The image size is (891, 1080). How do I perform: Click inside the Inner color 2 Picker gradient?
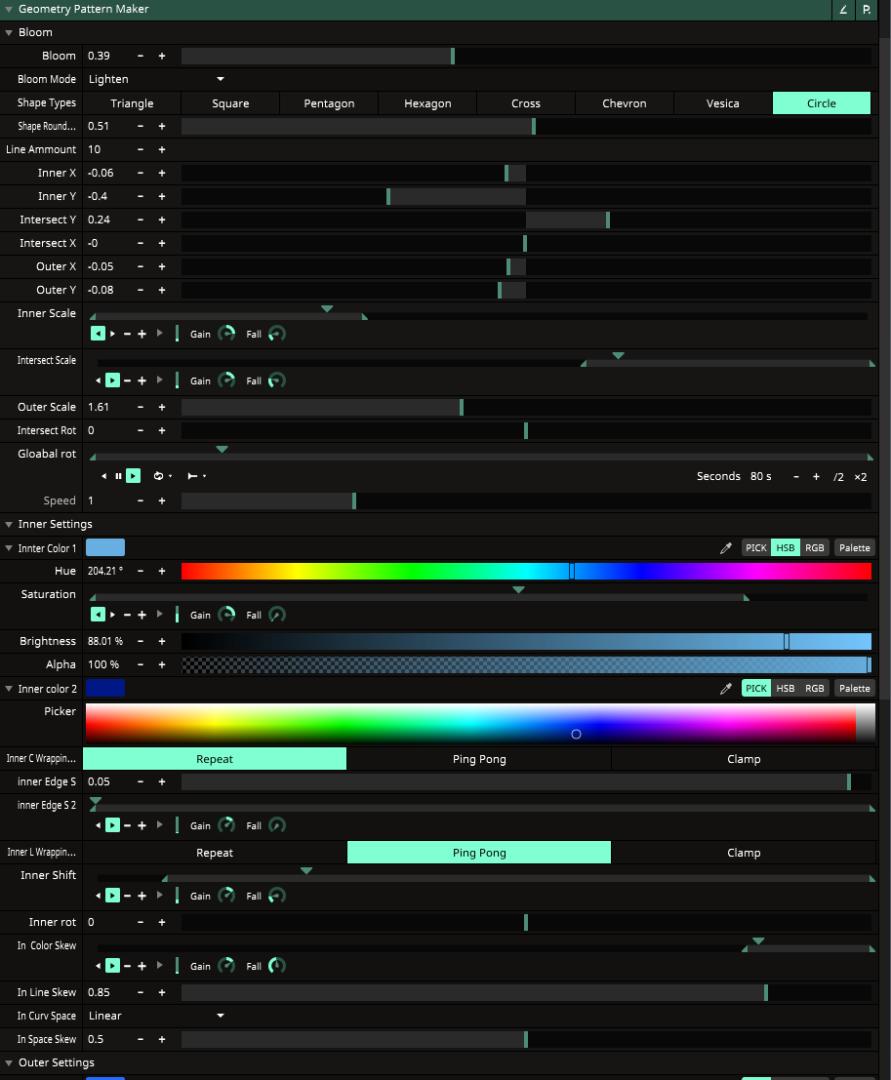pos(481,723)
